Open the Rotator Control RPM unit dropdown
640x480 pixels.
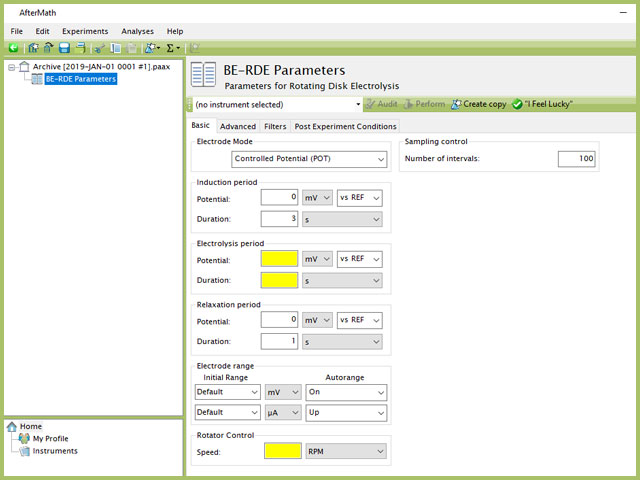click(346, 451)
